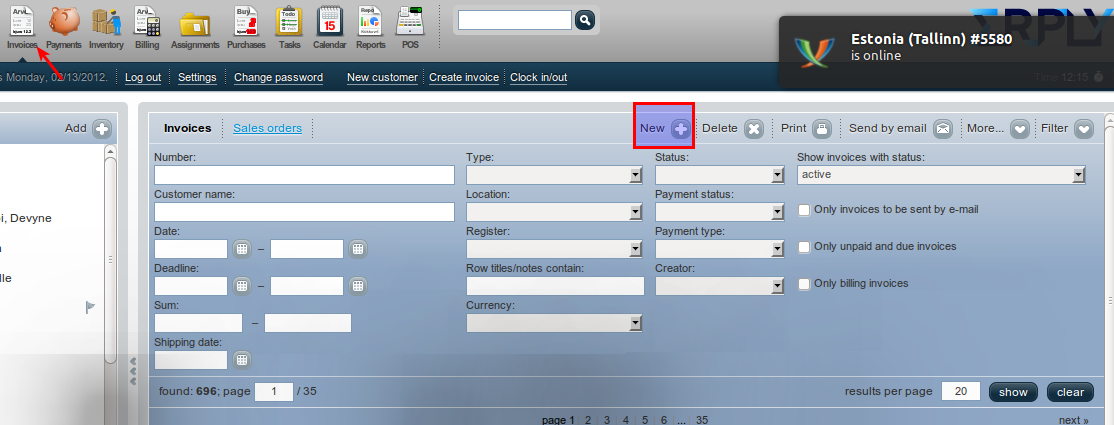Open the Currency dropdown

point(554,323)
